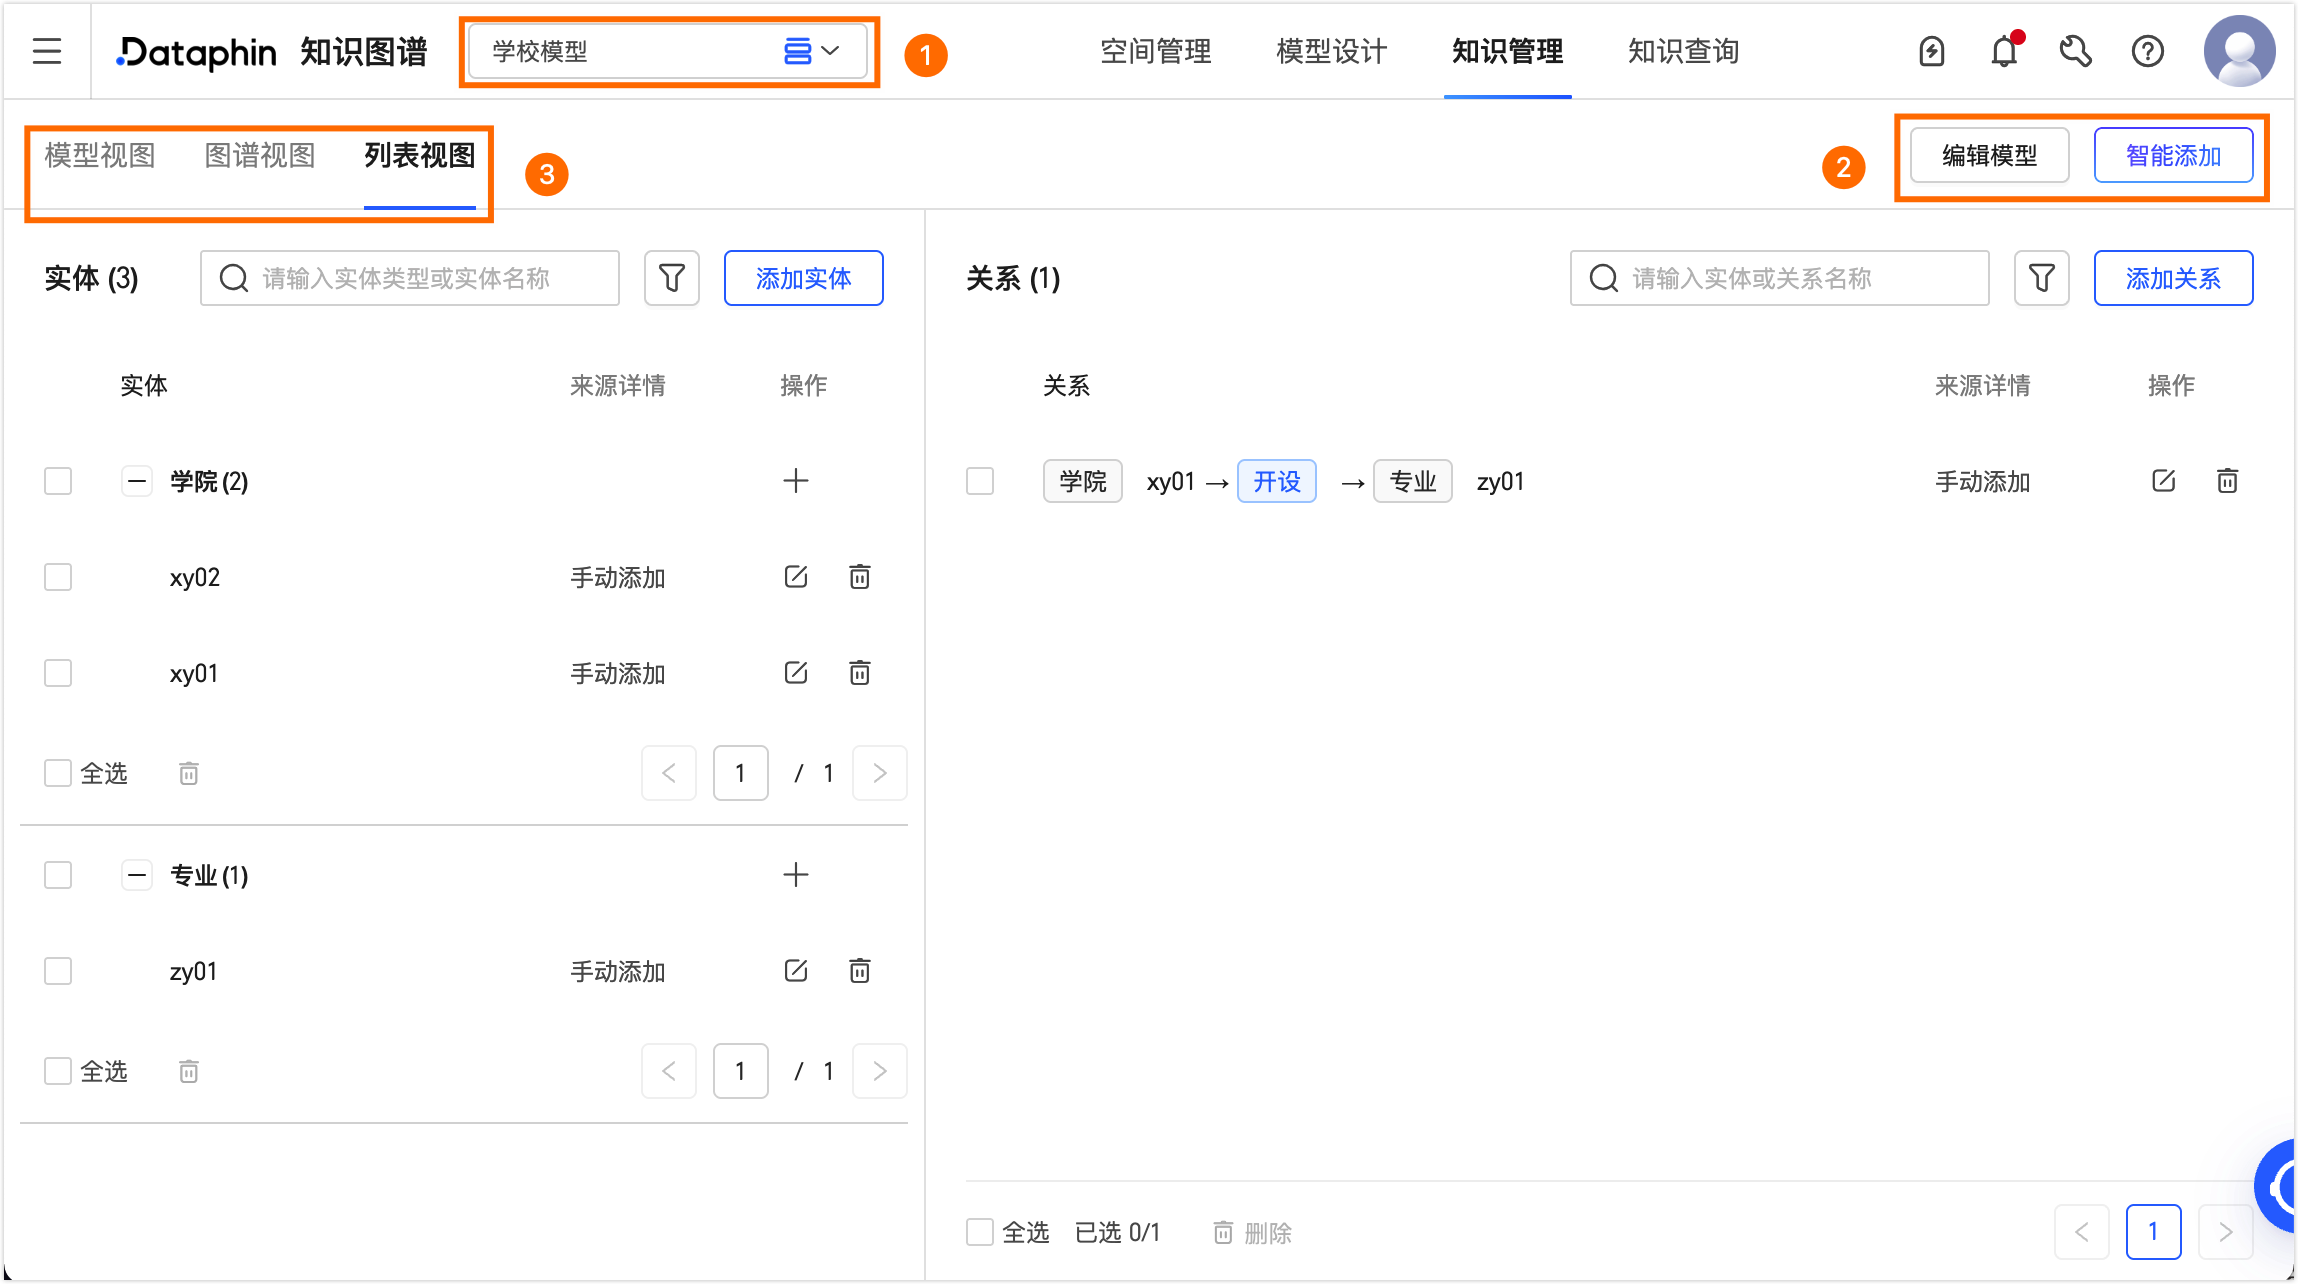Open the help question mark icon
The width and height of the screenshot is (2298, 1284).
(x=2147, y=50)
